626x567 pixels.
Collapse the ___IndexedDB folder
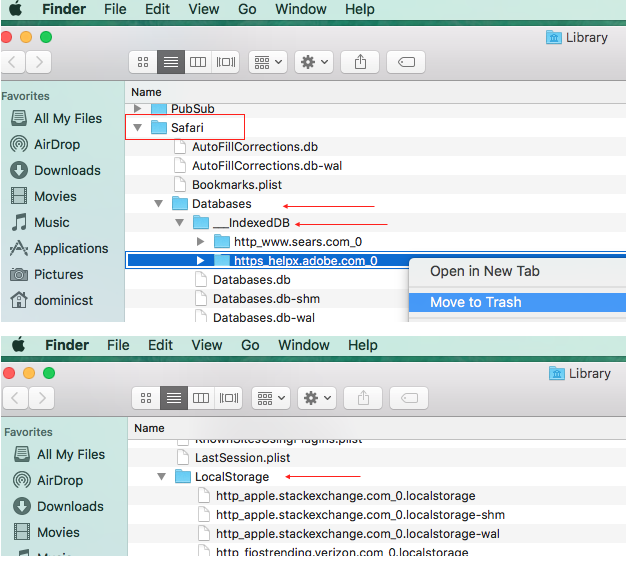click(179, 222)
